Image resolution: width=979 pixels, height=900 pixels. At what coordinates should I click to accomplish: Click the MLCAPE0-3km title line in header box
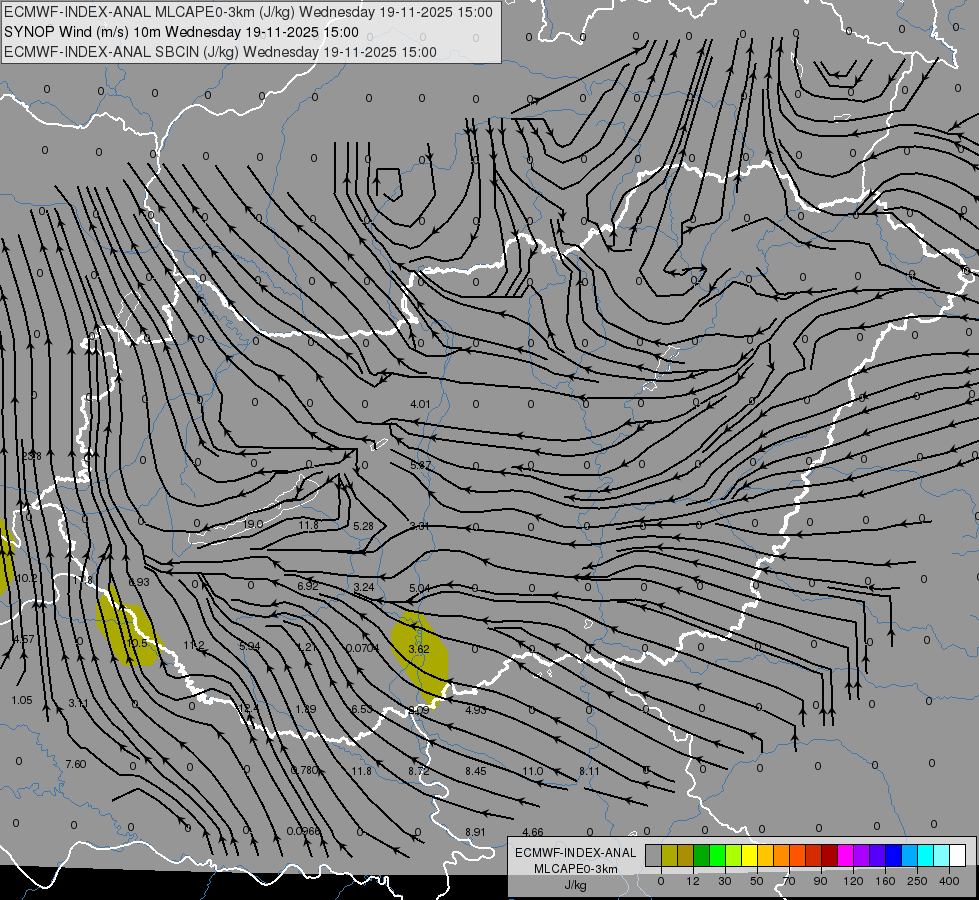point(248,12)
